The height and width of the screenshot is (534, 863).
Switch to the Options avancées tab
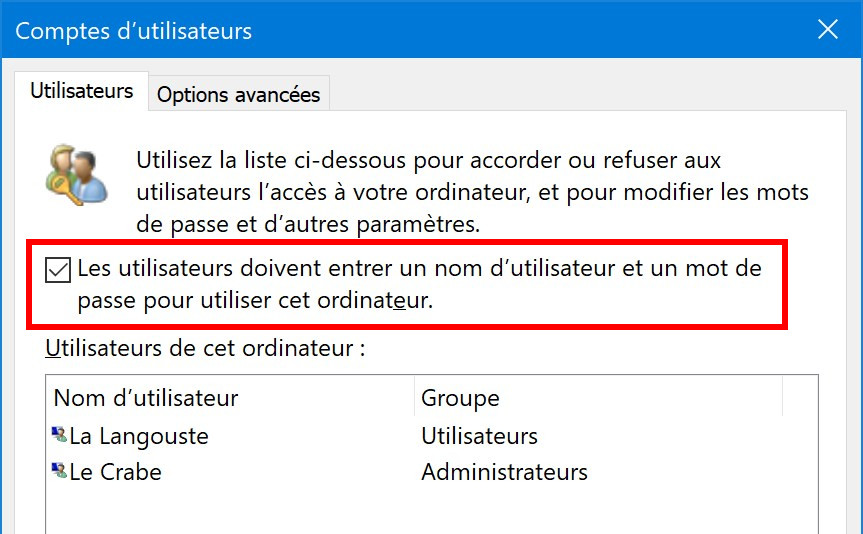click(x=238, y=95)
